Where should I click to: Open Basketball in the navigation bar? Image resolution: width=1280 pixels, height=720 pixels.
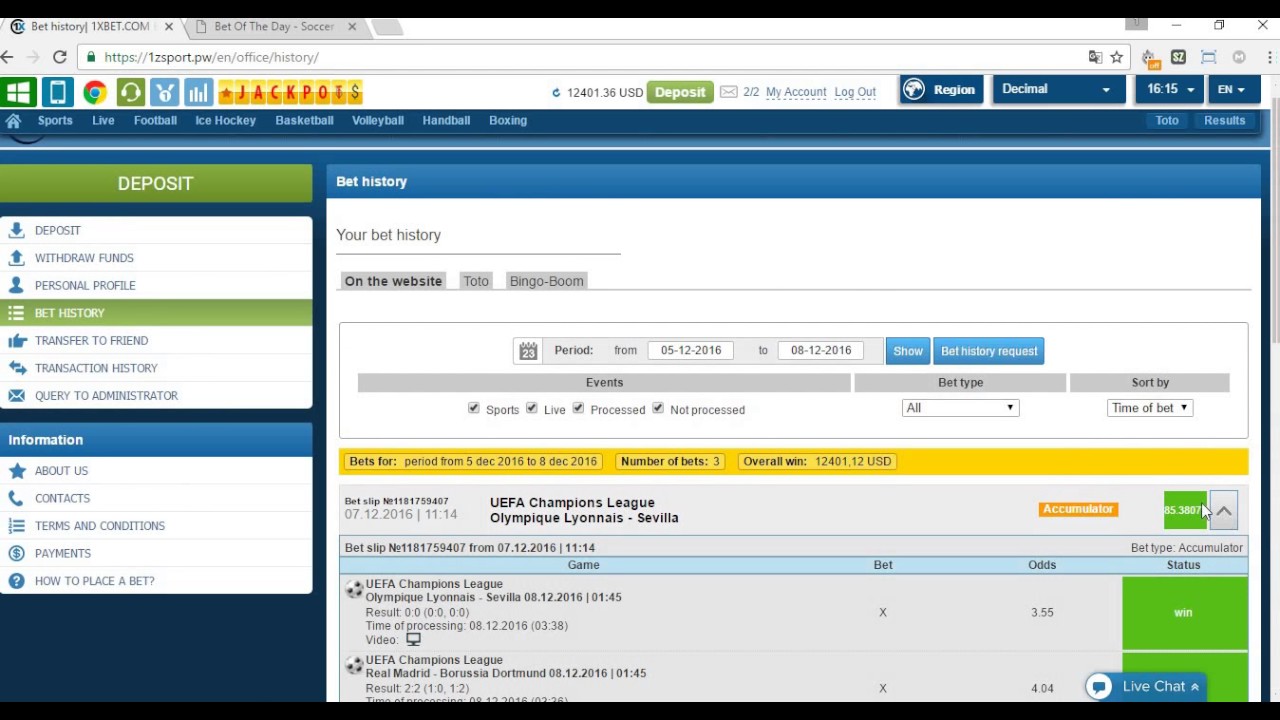click(304, 120)
